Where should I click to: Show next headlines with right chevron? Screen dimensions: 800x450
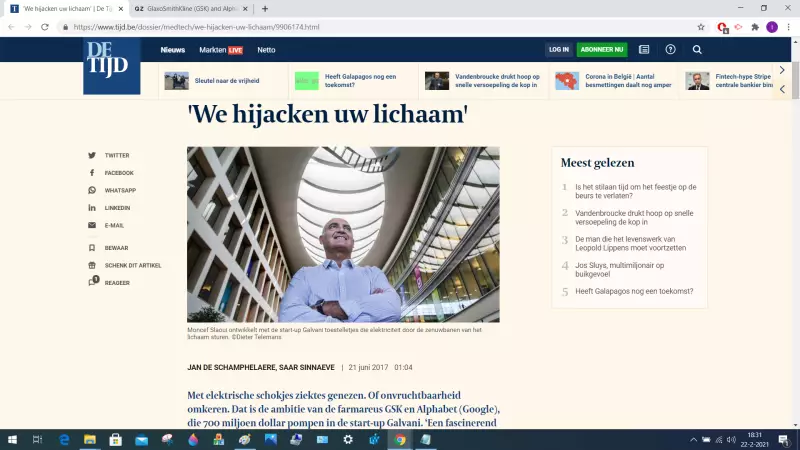click(x=782, y=70)
